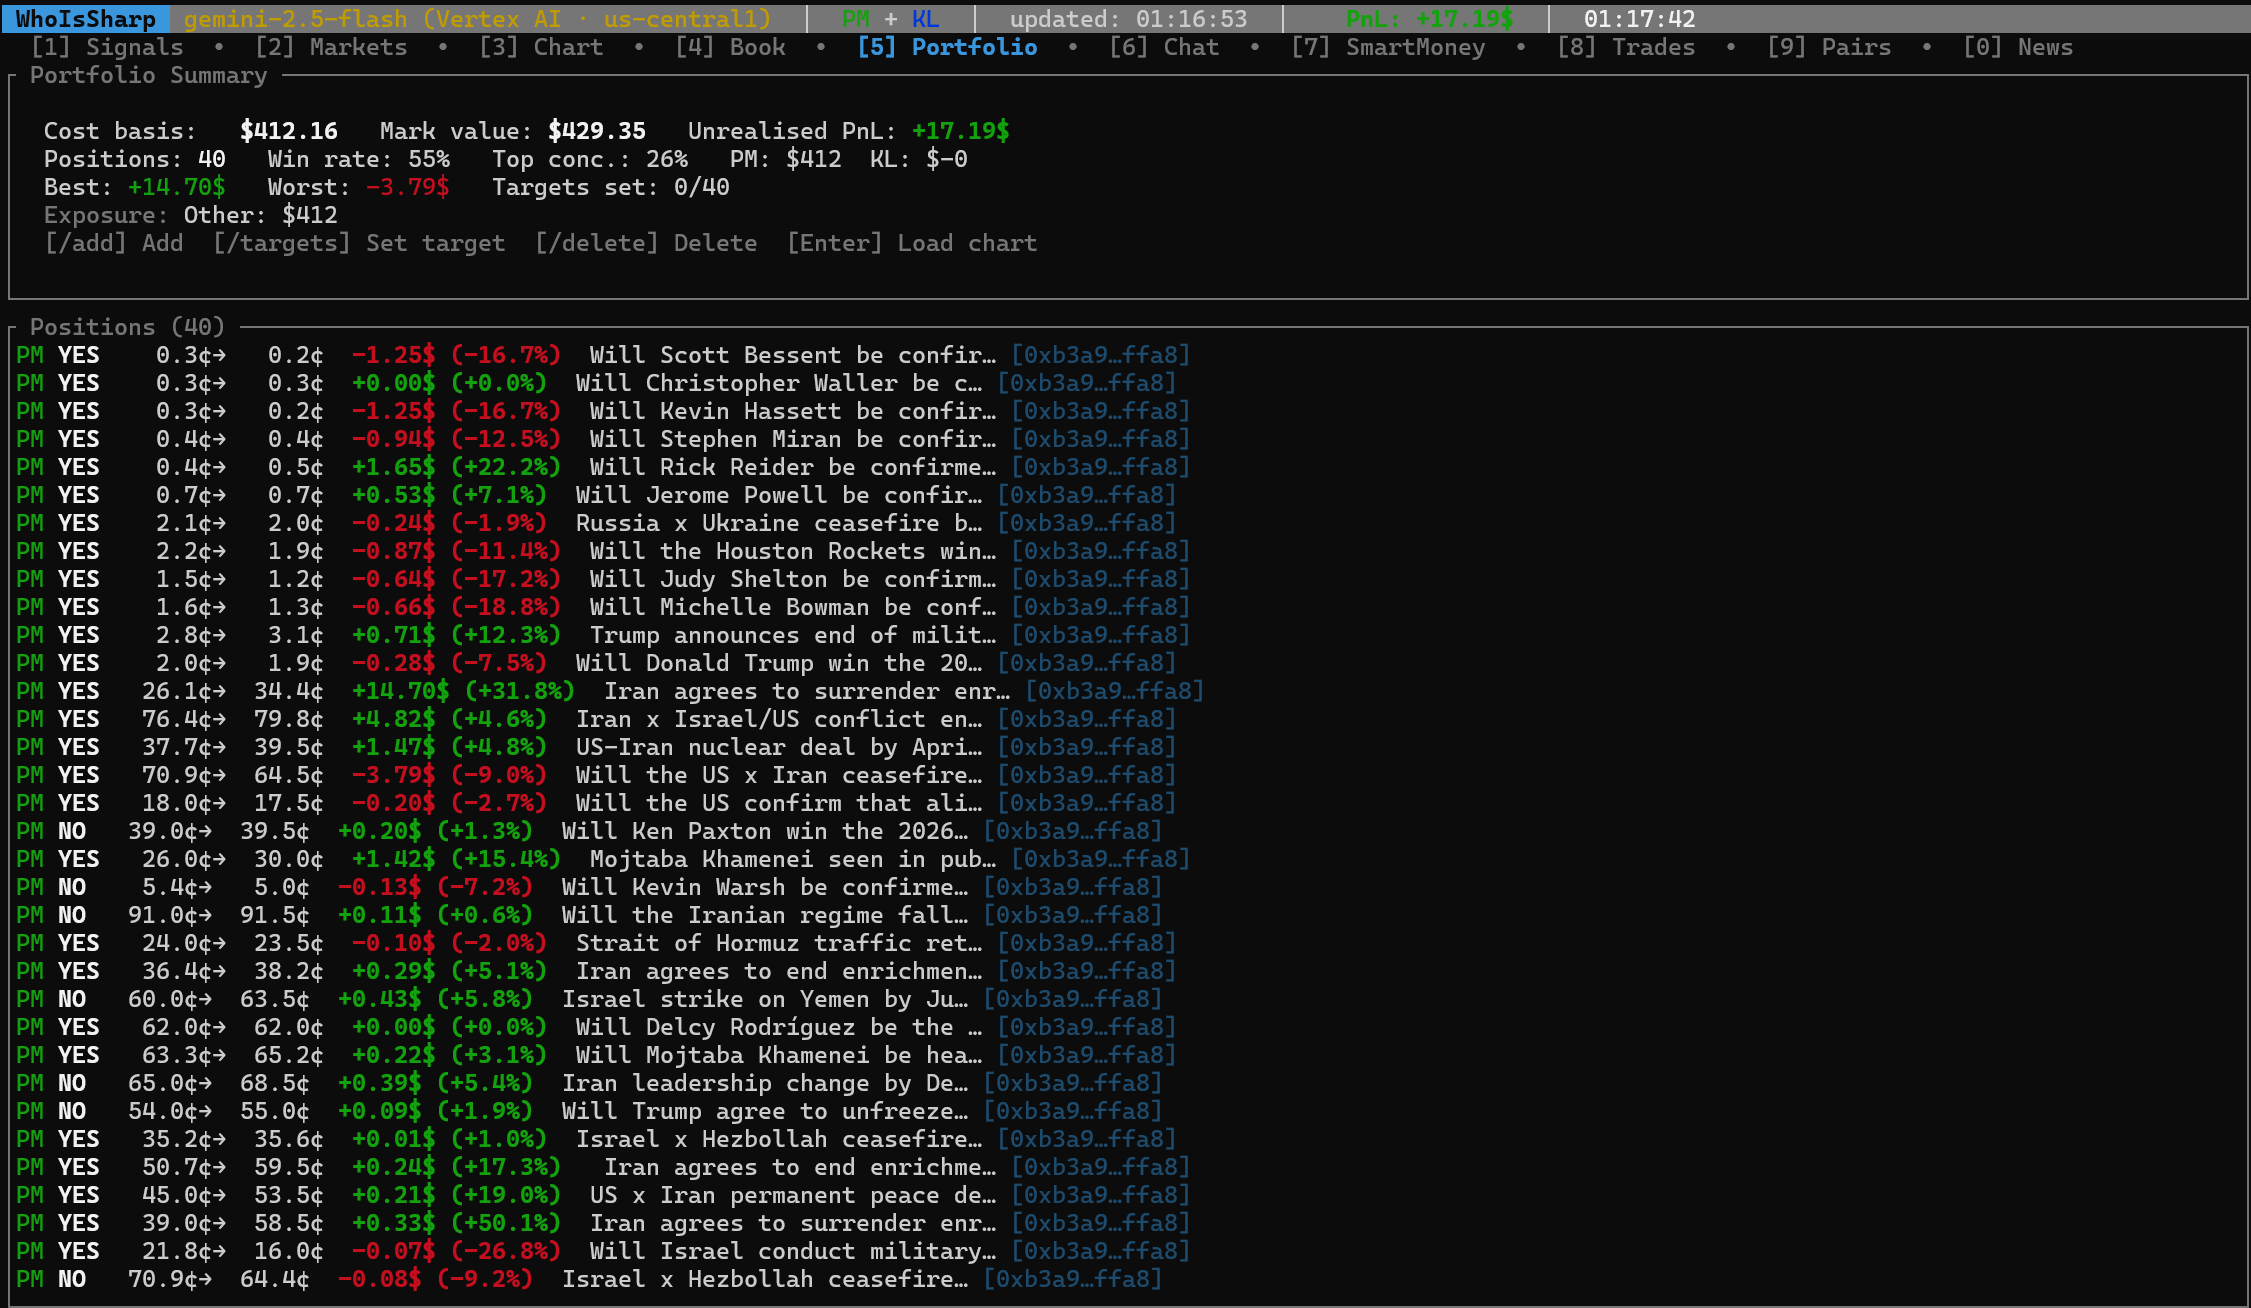Select the Ken Paxton NO position
Screen dimensions: 2251x1308
pos(763,831)
